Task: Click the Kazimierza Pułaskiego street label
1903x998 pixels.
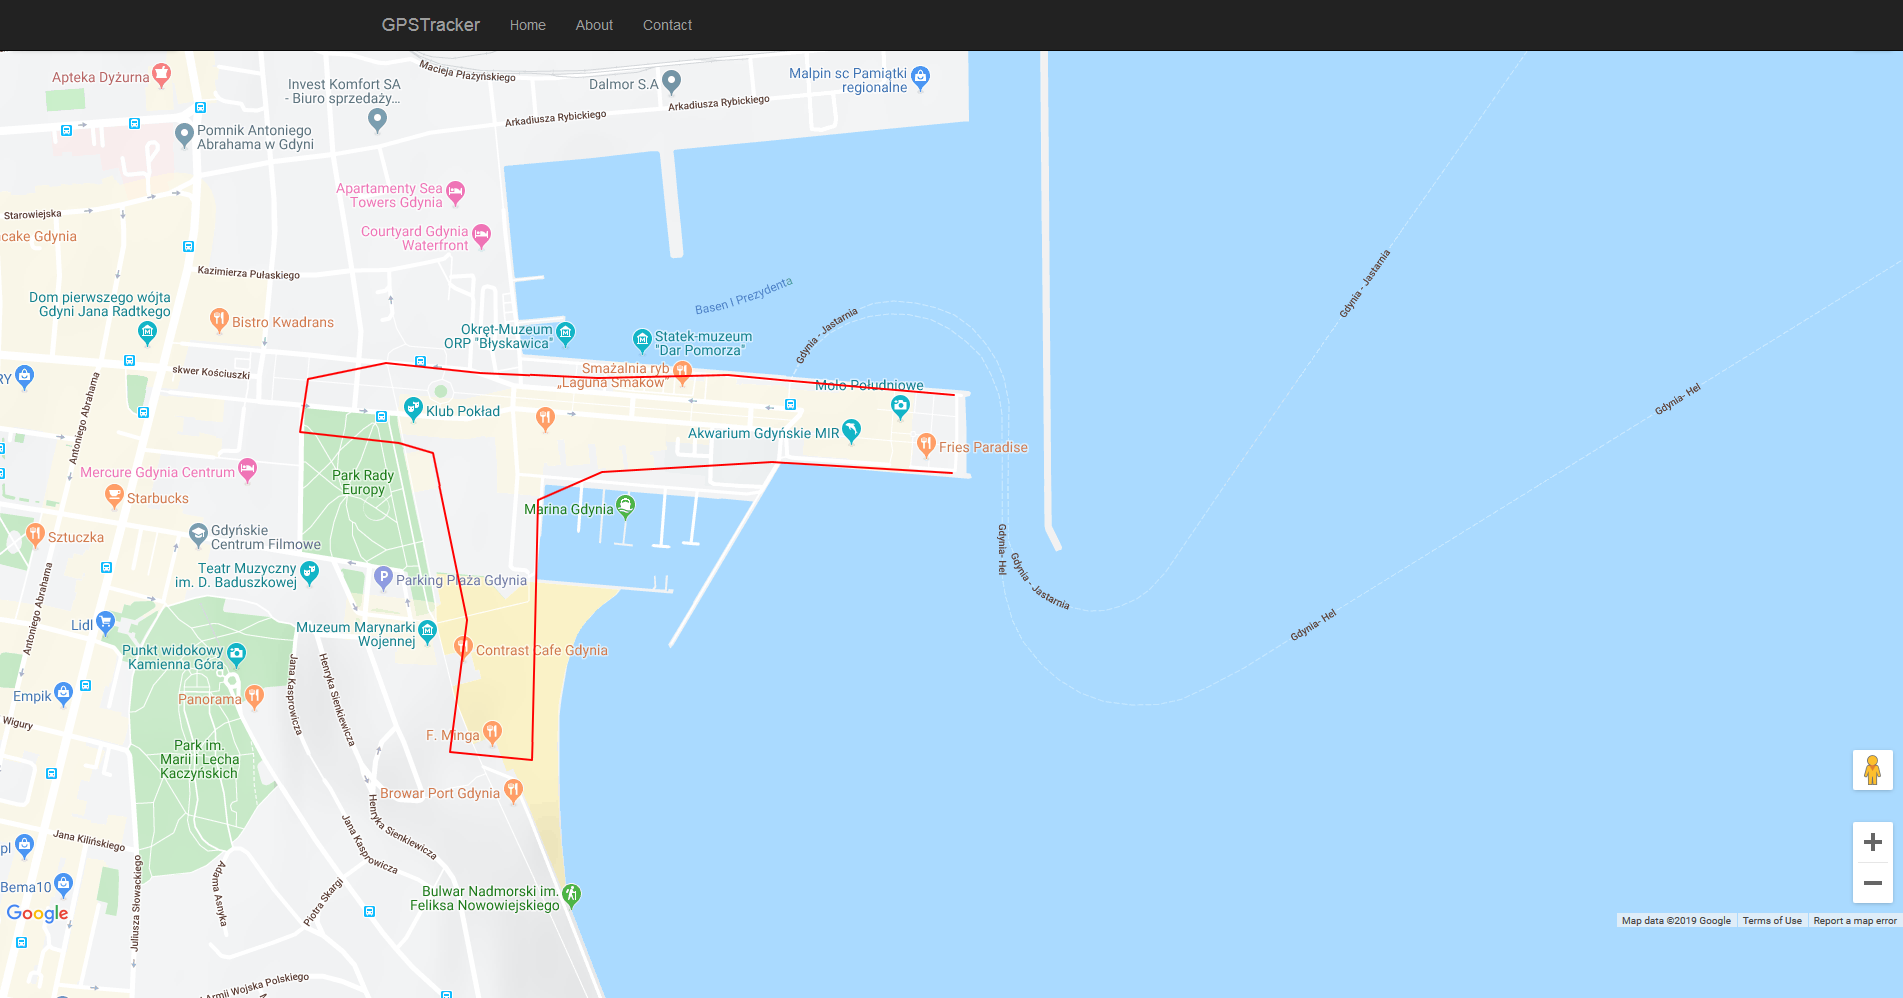Action: tap(249, 272)
